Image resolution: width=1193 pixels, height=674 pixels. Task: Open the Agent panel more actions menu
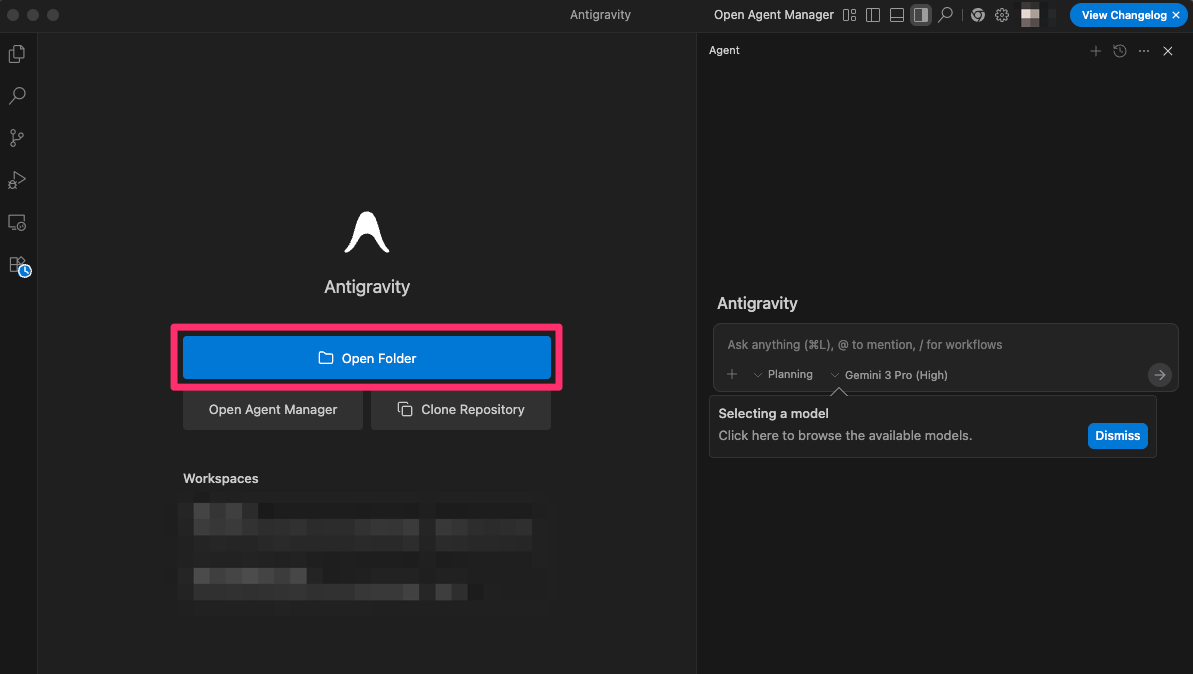tap(1144, 51)
